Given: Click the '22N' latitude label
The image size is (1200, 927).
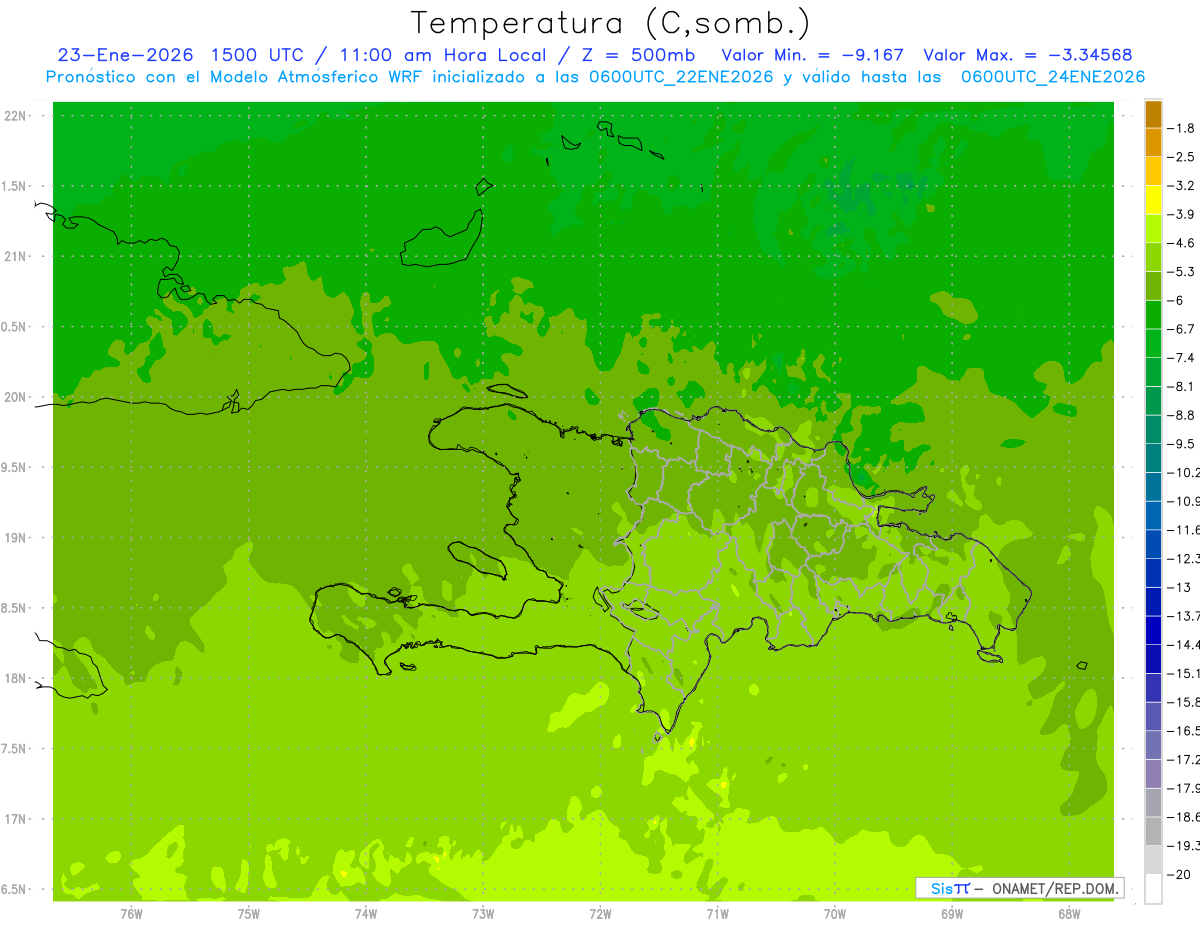Looking at the screenshot, I should [x=15, y=116].
